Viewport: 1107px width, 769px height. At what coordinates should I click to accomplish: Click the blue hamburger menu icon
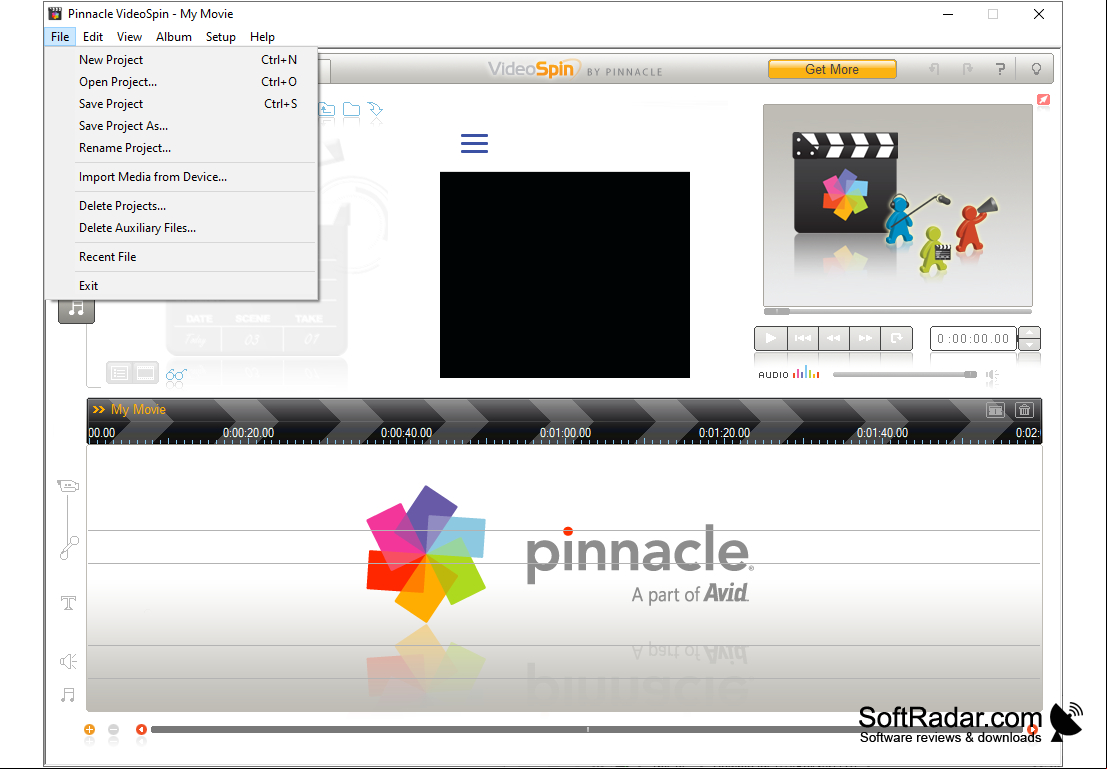[474, 143]
